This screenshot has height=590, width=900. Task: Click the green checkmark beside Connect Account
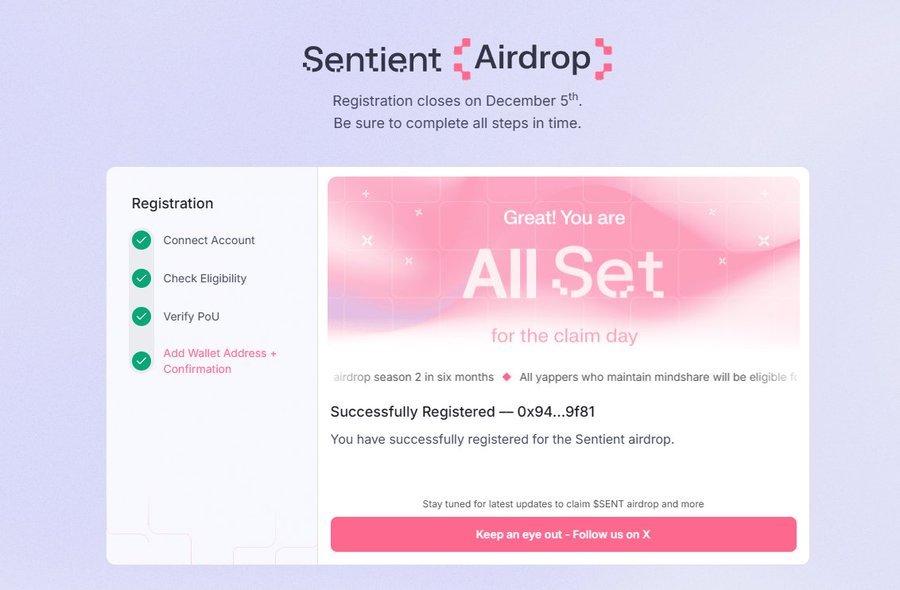tap(142, 240)
